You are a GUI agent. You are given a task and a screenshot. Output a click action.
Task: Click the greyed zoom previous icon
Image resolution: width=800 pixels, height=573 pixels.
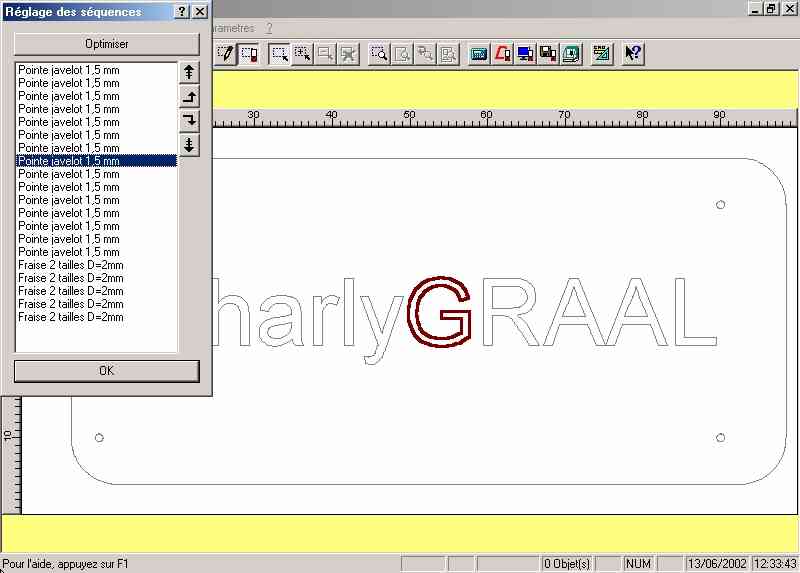tap(425, 54)
